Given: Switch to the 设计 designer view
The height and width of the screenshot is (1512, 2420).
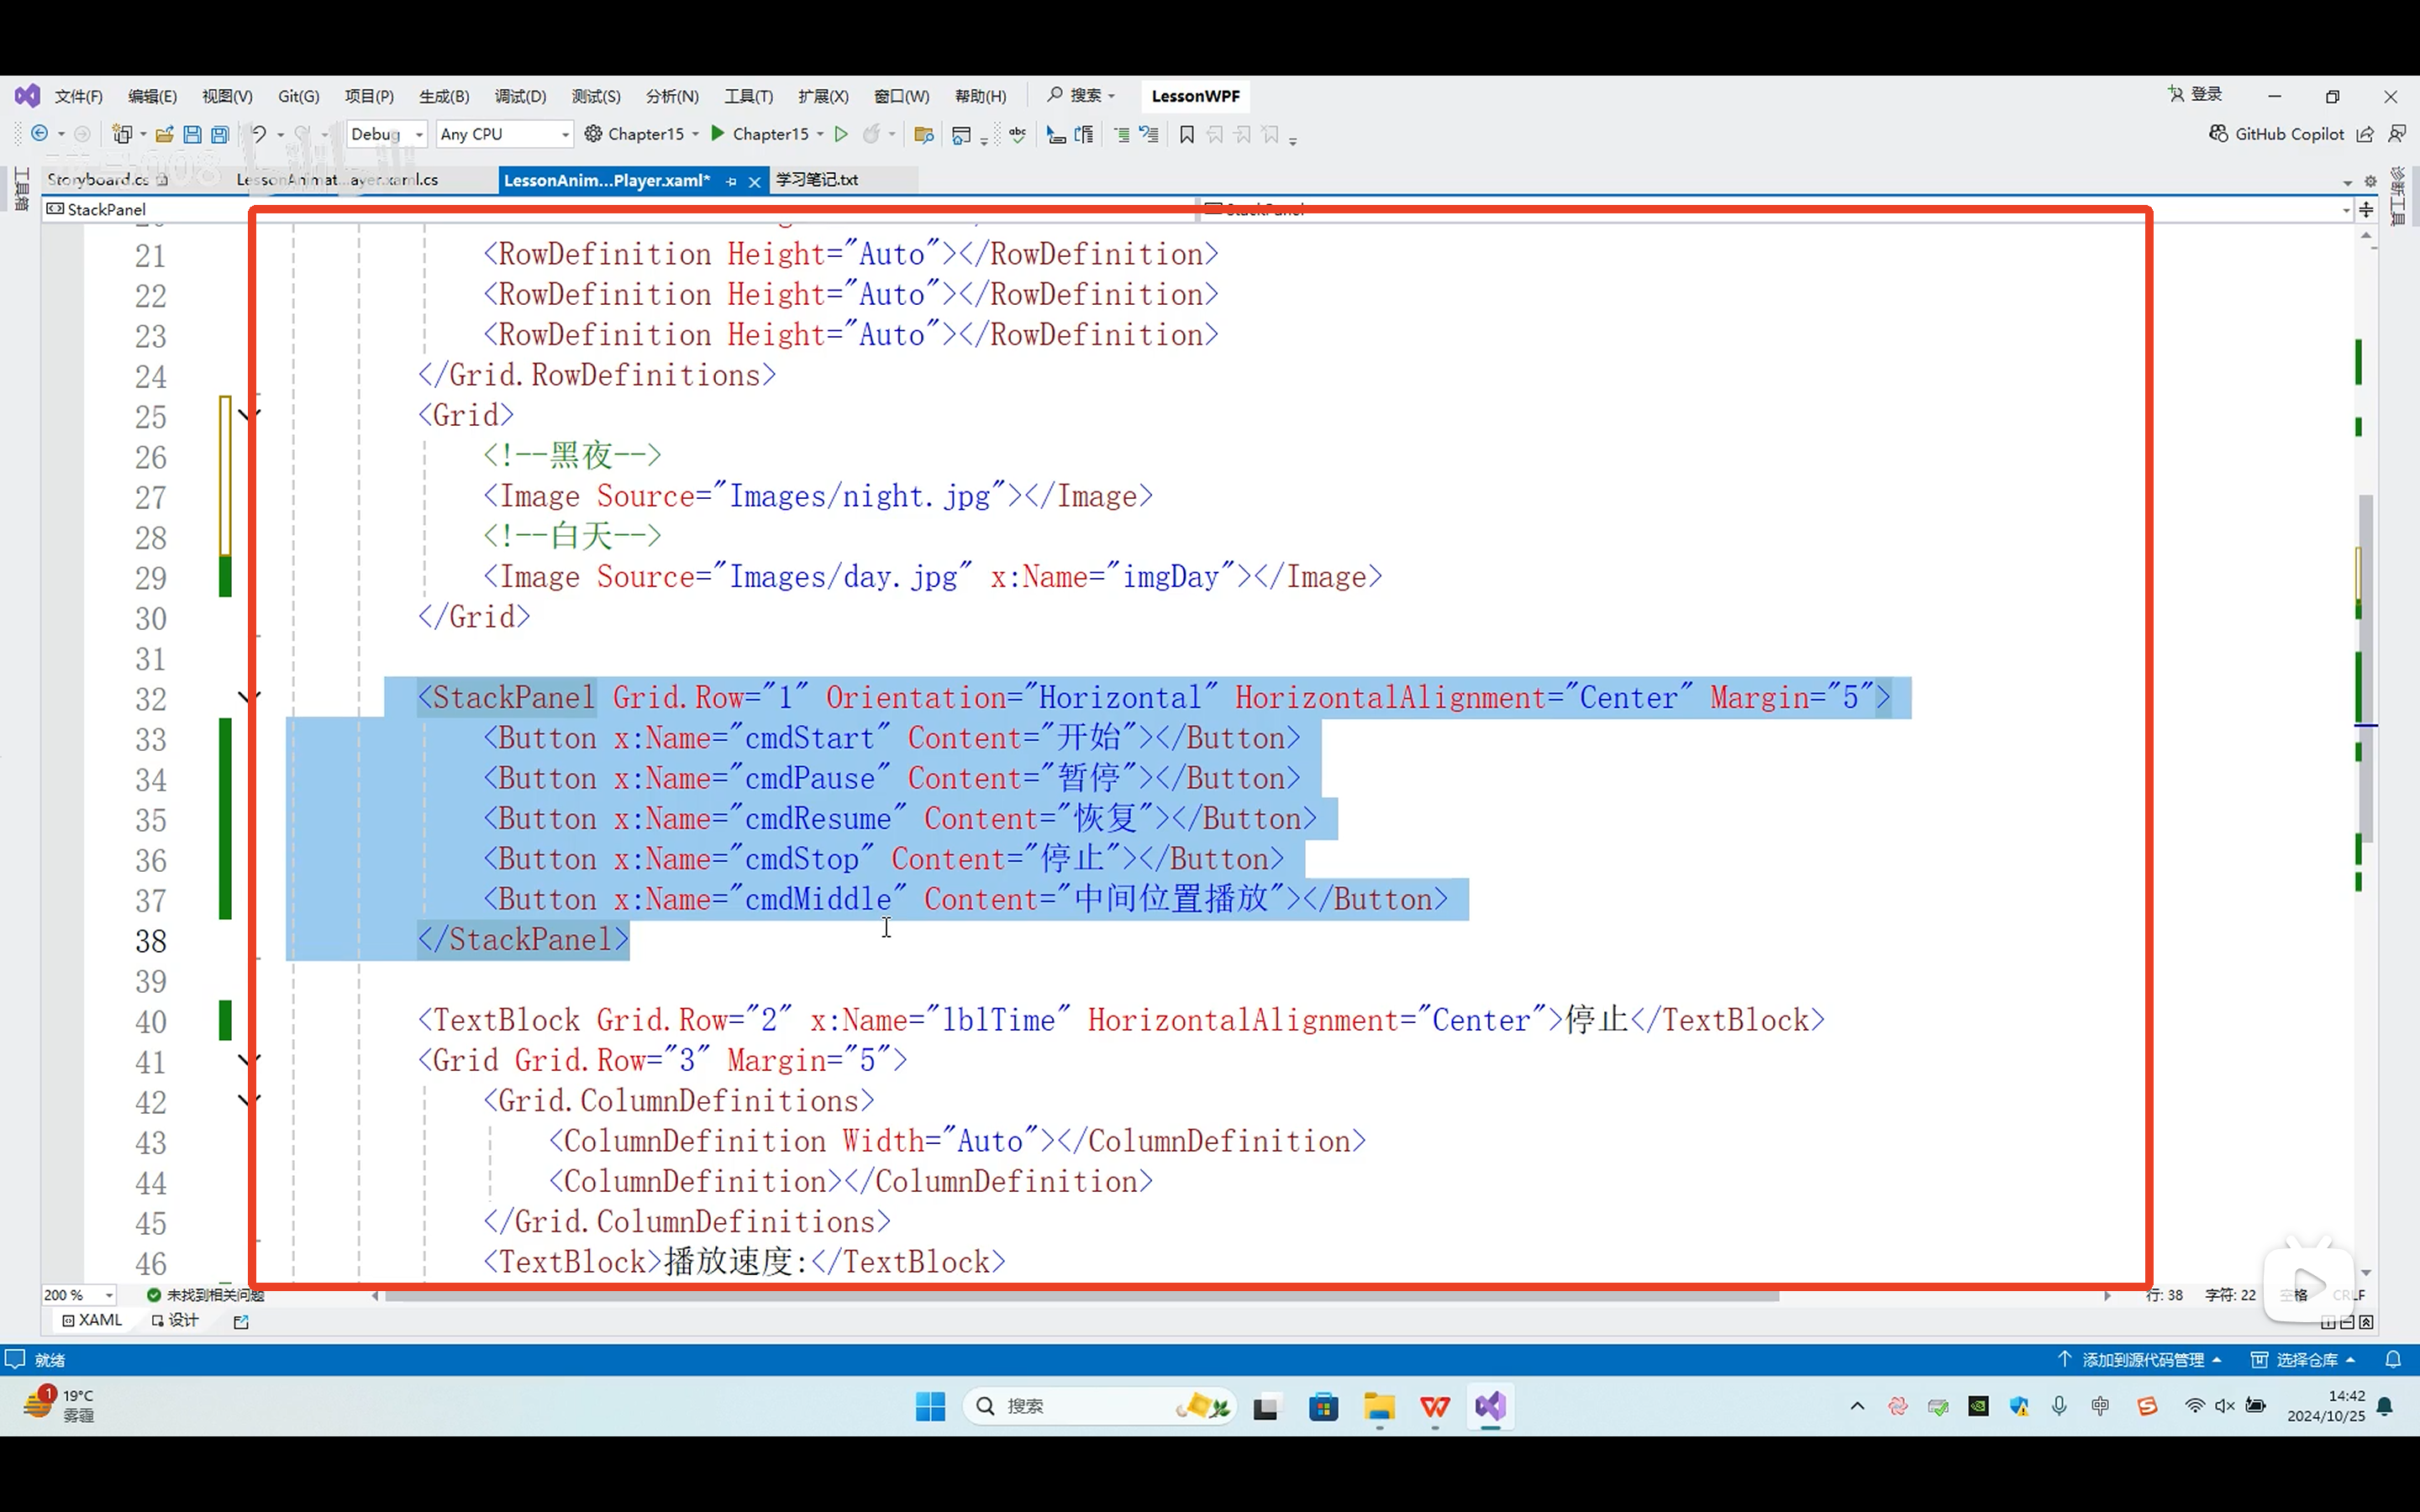Looking at the screenshot, I should (x=176, y=1320).
